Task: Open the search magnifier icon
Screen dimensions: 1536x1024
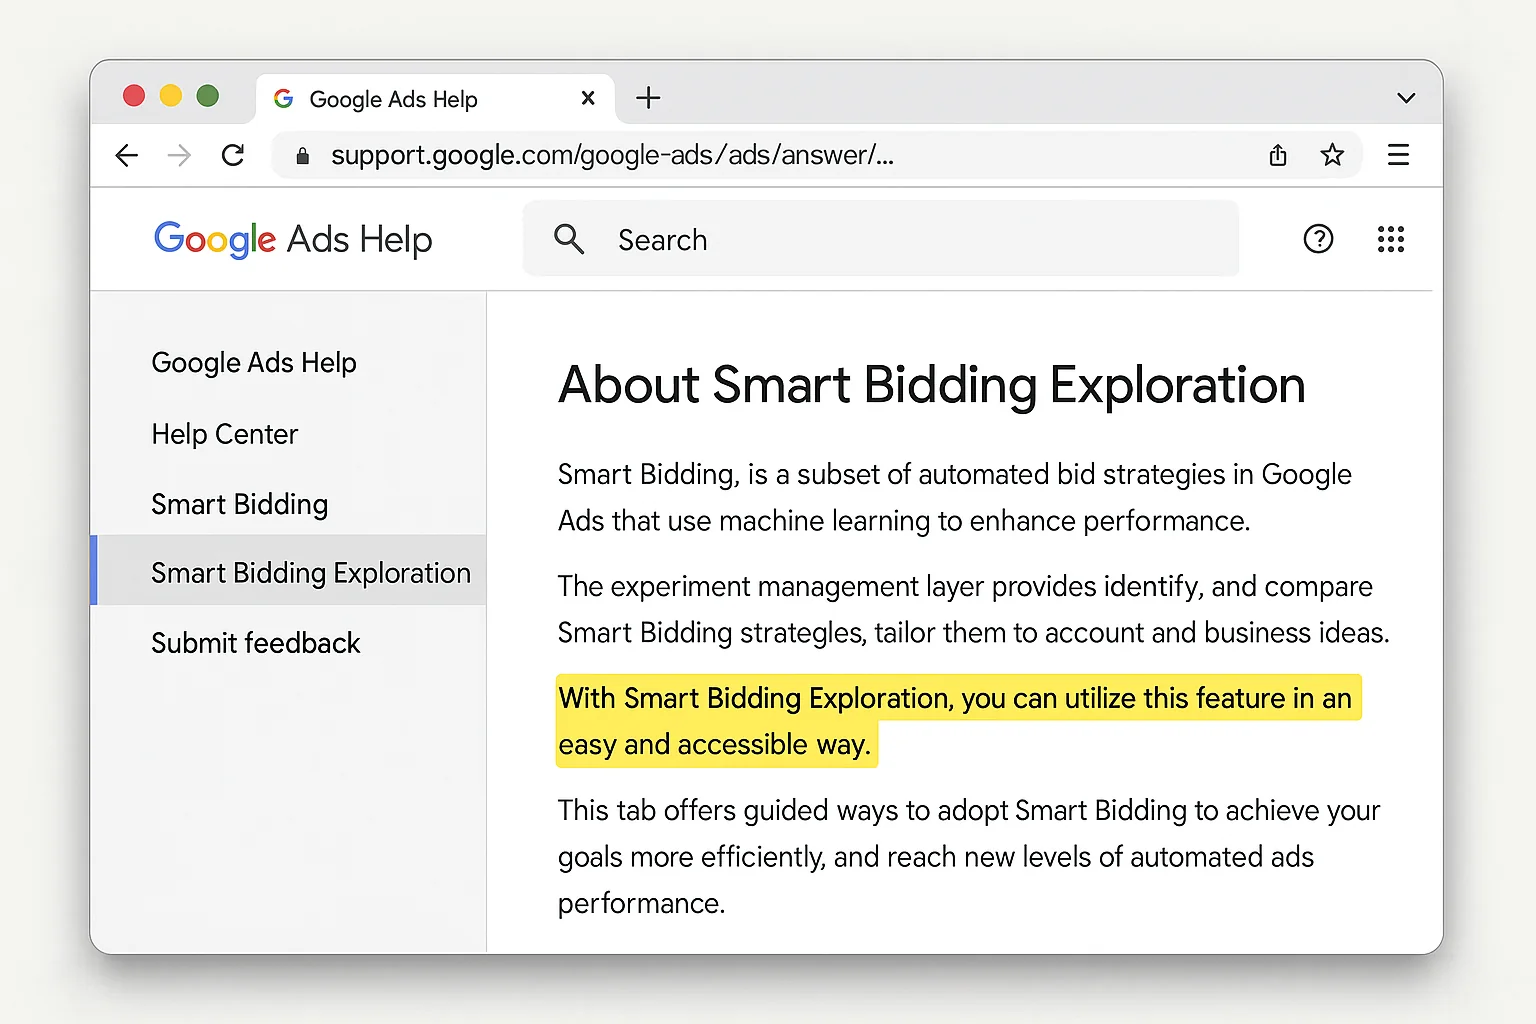Action: [x=569, y=239]
